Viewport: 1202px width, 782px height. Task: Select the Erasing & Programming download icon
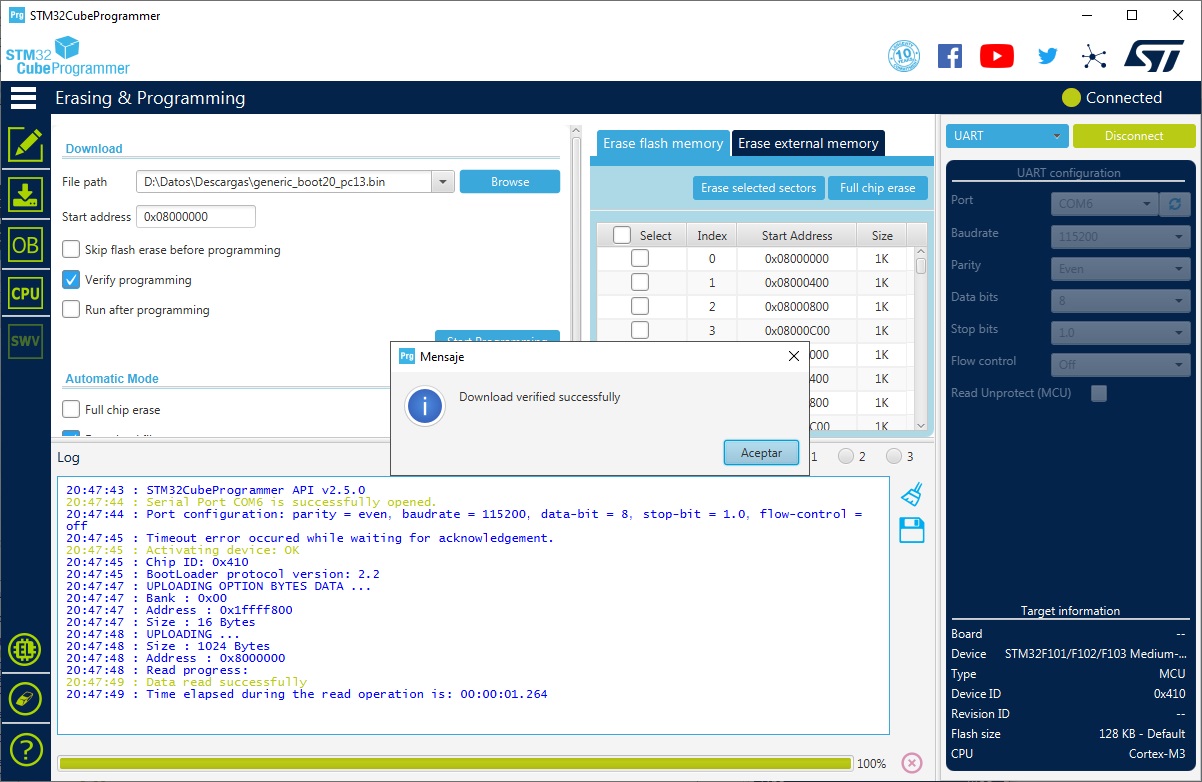pos(25,194)
